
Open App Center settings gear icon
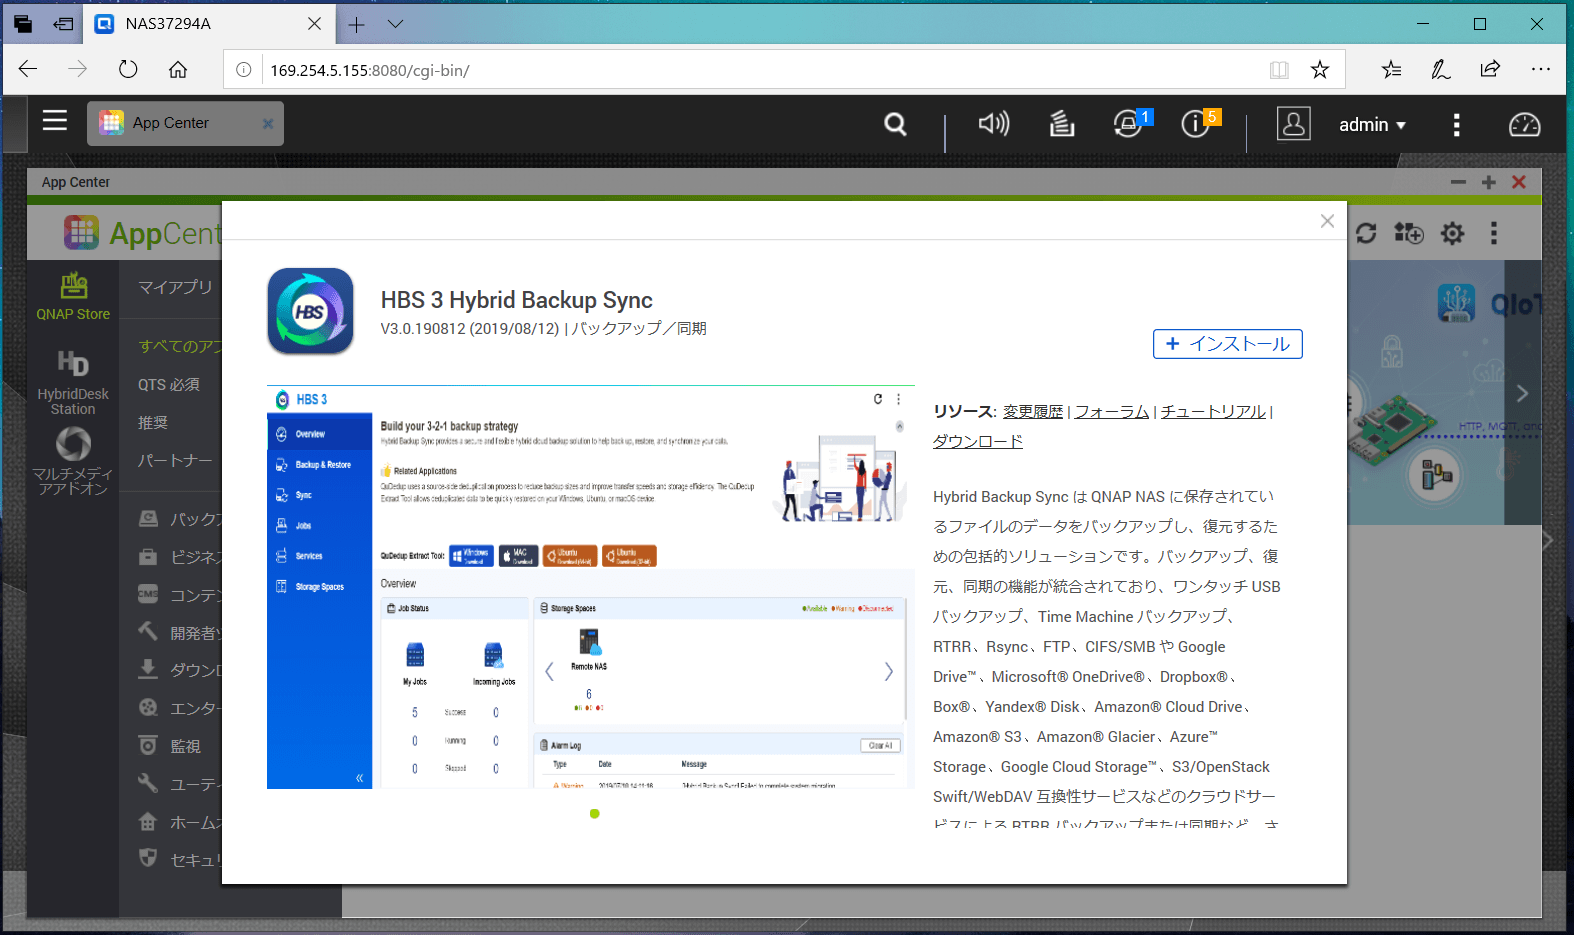coord(1452,233)
